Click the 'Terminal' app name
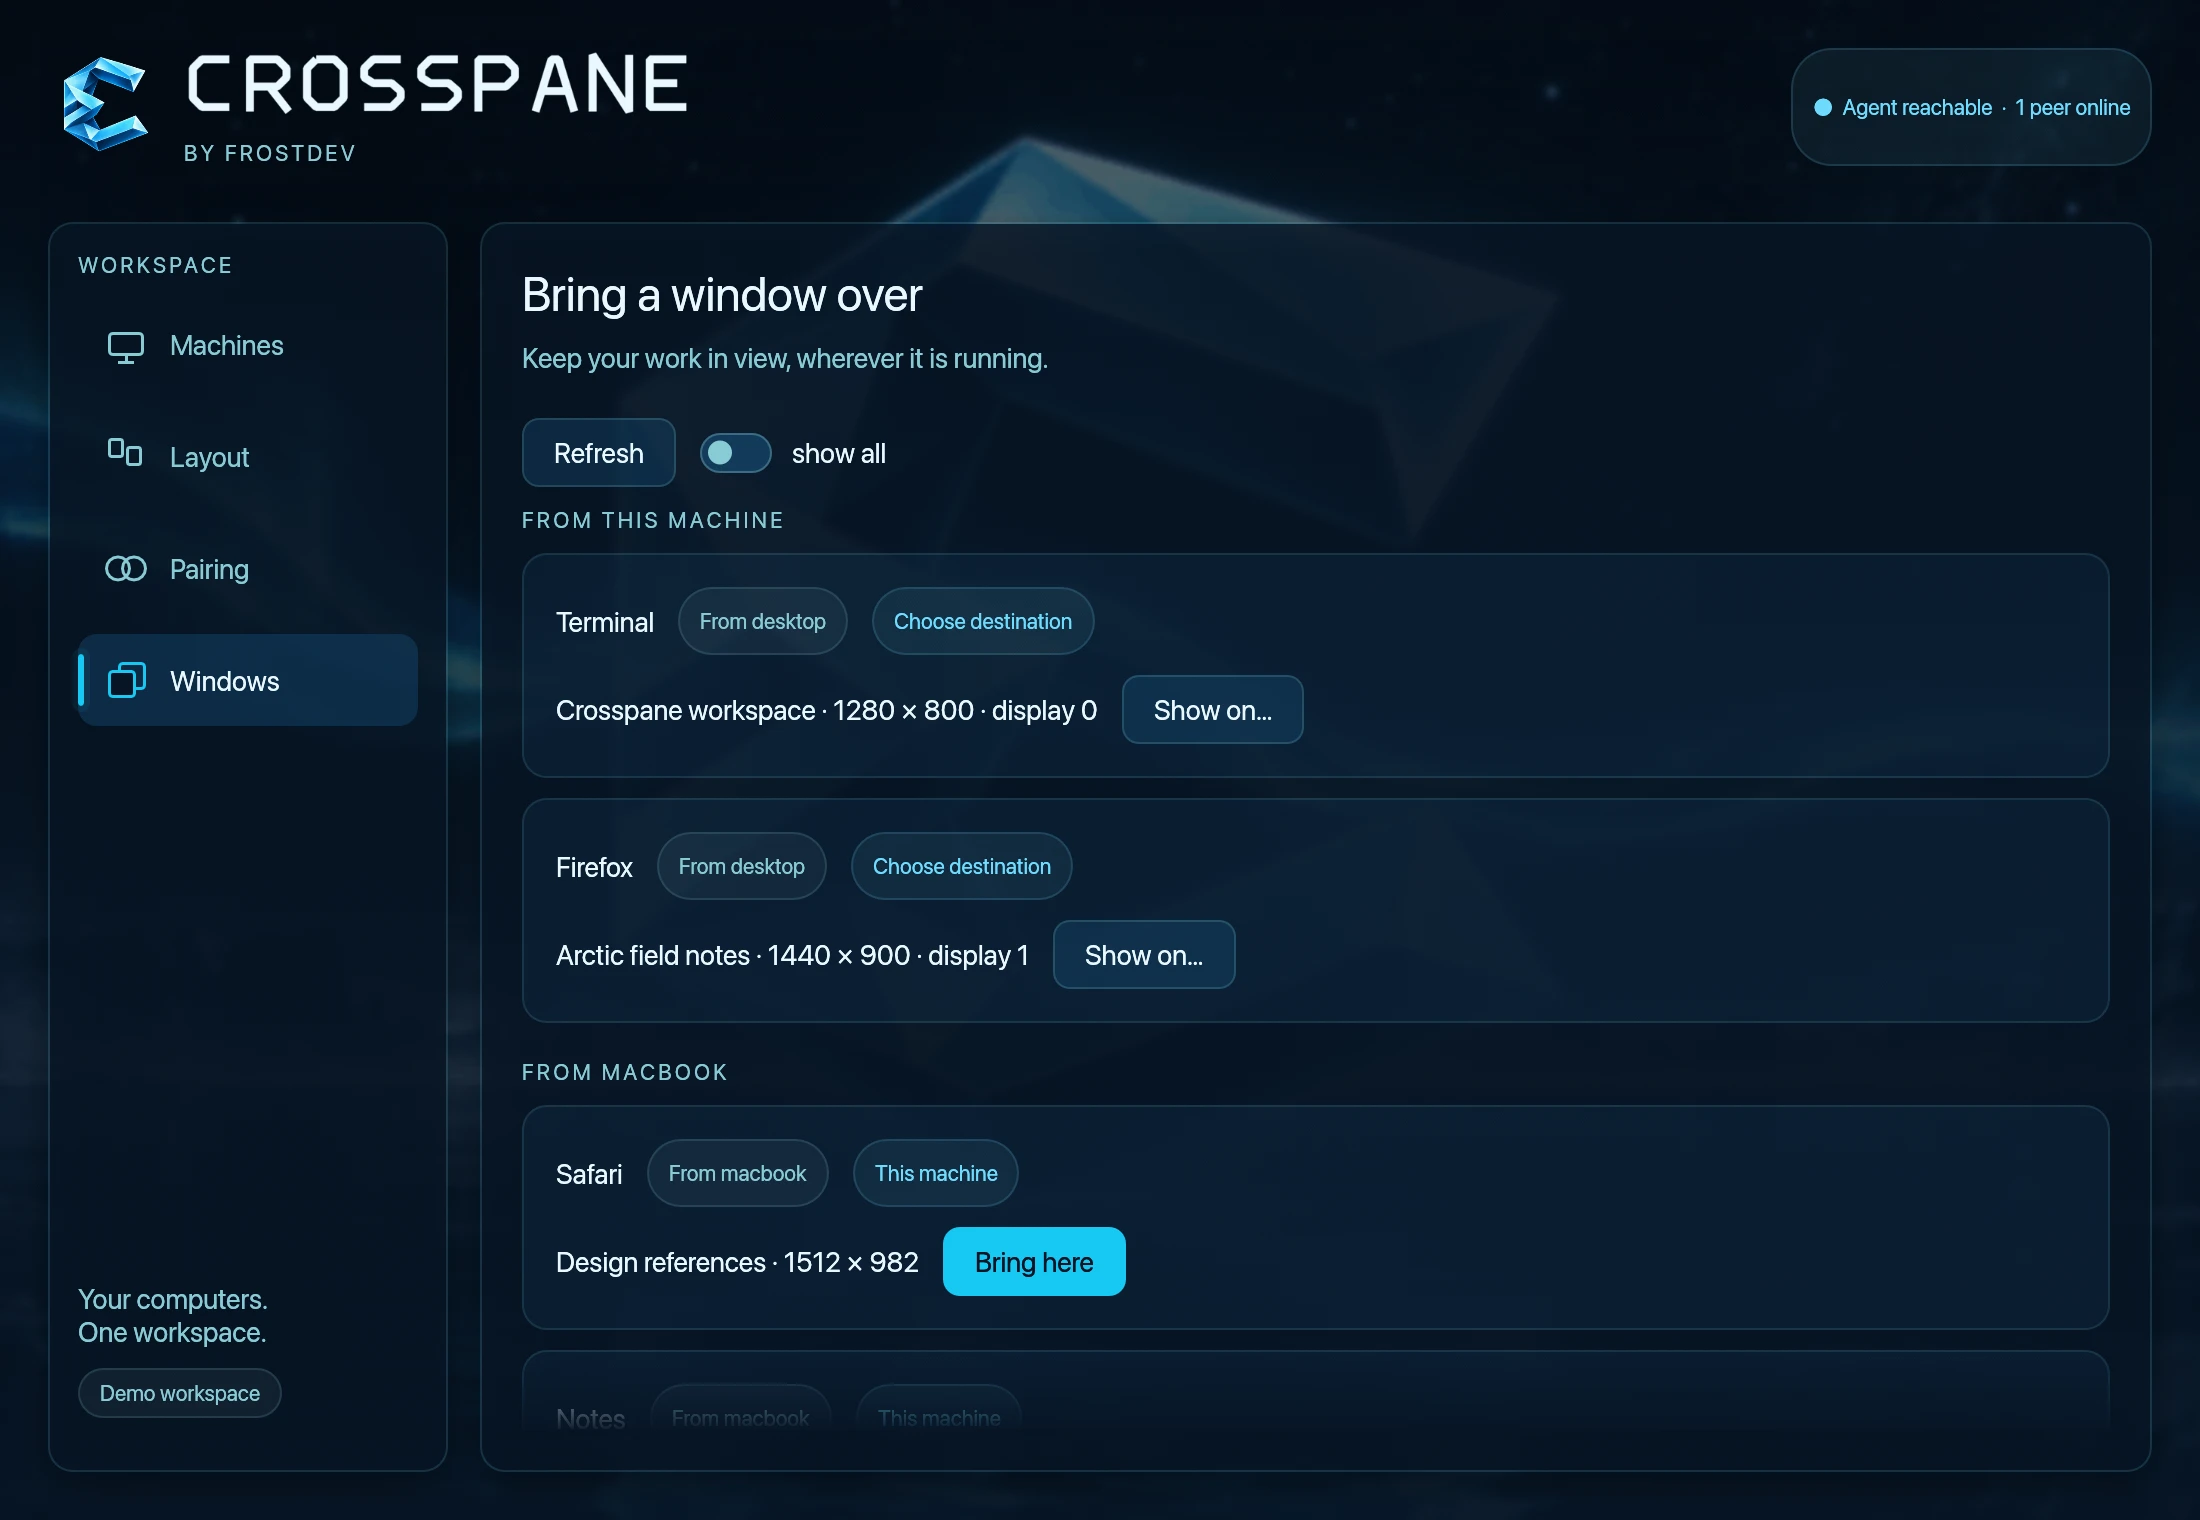The image size is (2200, 1520). coord(605,622)
